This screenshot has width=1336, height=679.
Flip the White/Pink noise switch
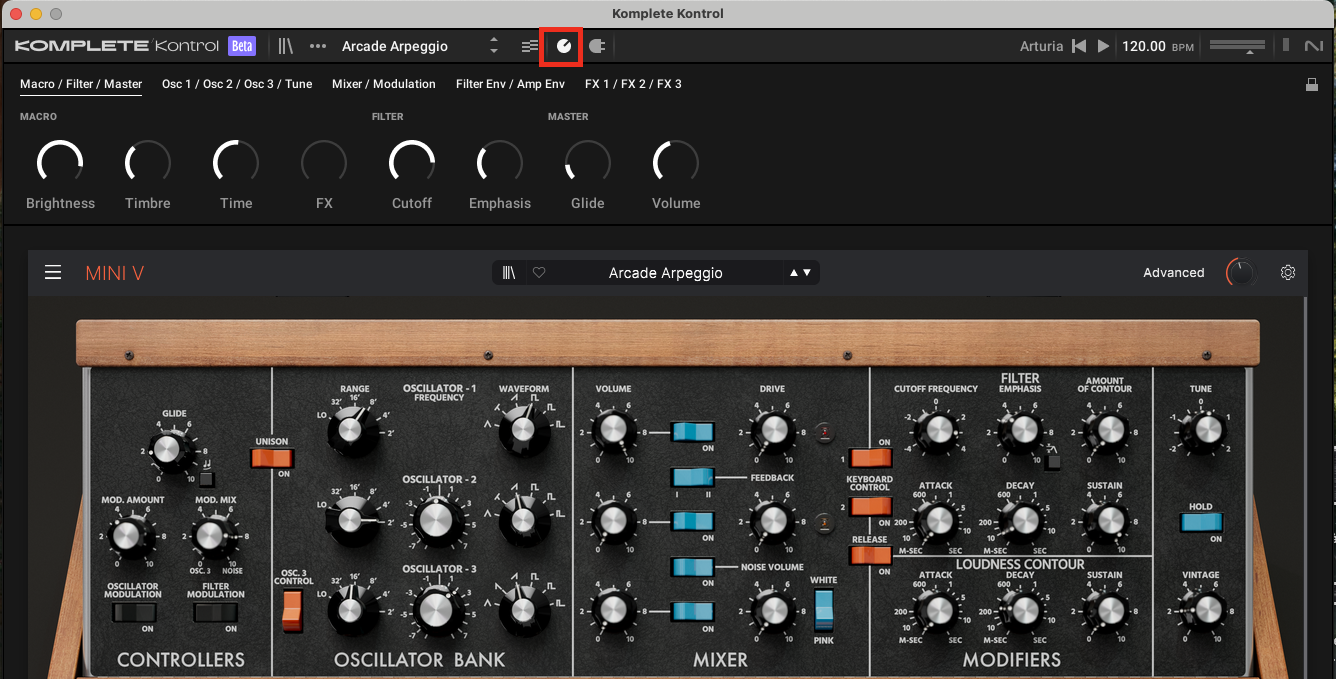click(823, 611)
